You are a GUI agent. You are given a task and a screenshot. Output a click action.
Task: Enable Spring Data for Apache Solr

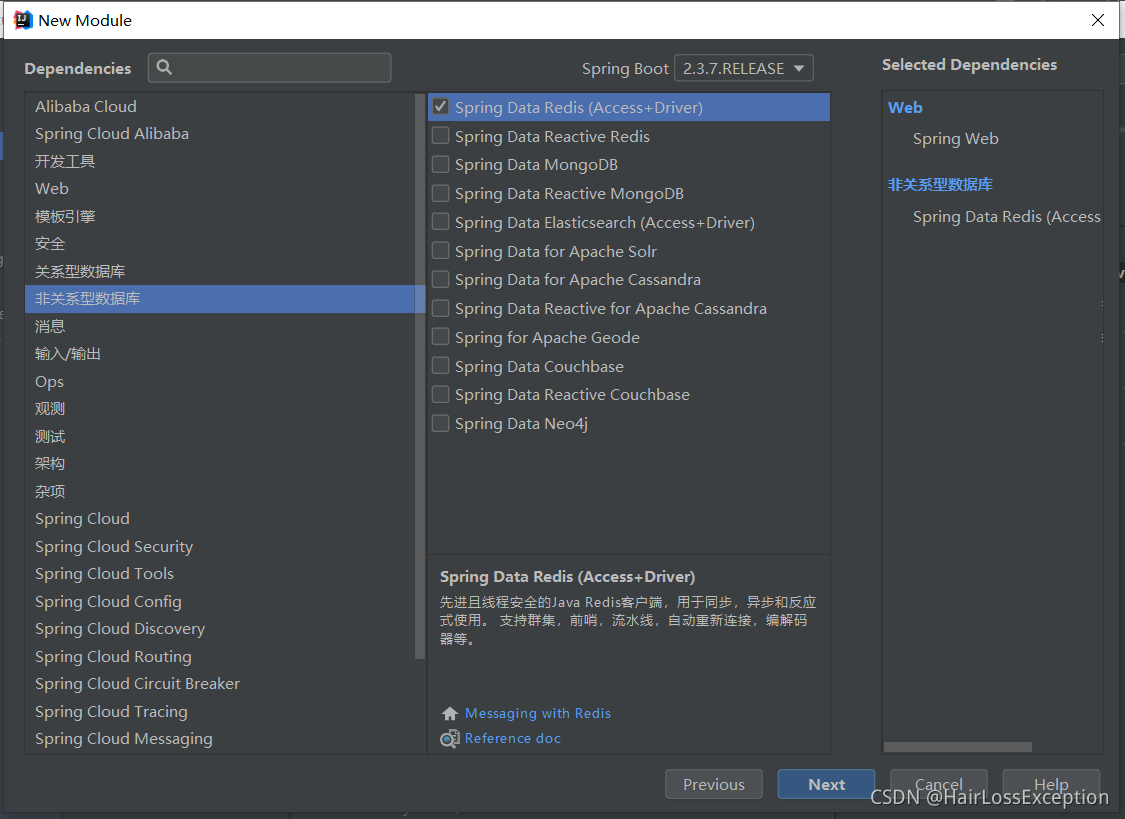pos(441,250)
